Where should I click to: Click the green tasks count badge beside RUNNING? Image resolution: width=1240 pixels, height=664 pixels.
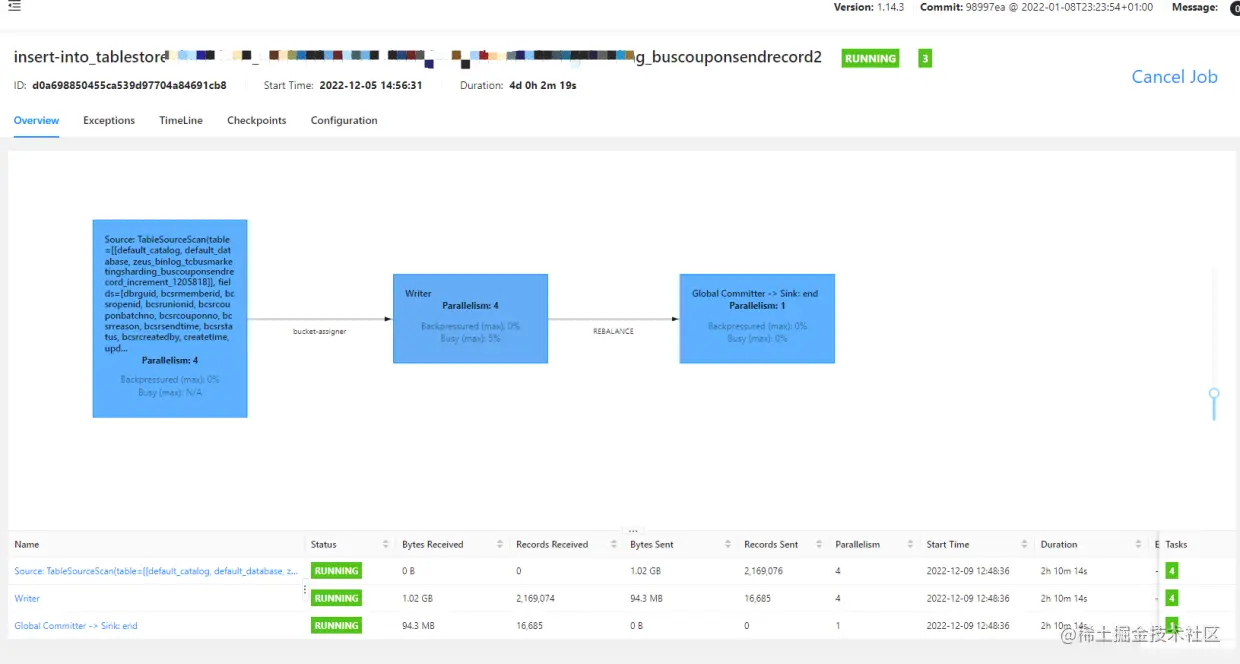[925, 58]
